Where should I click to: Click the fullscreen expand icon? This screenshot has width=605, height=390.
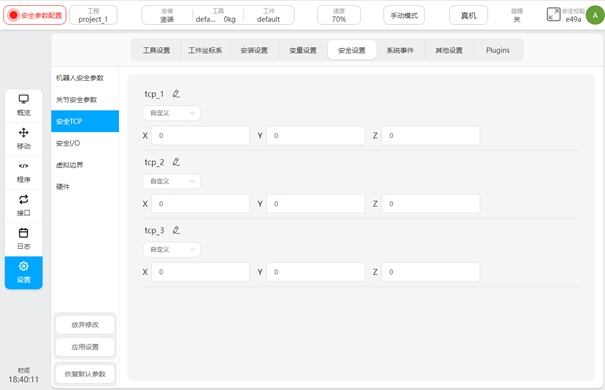pos(553,15)
